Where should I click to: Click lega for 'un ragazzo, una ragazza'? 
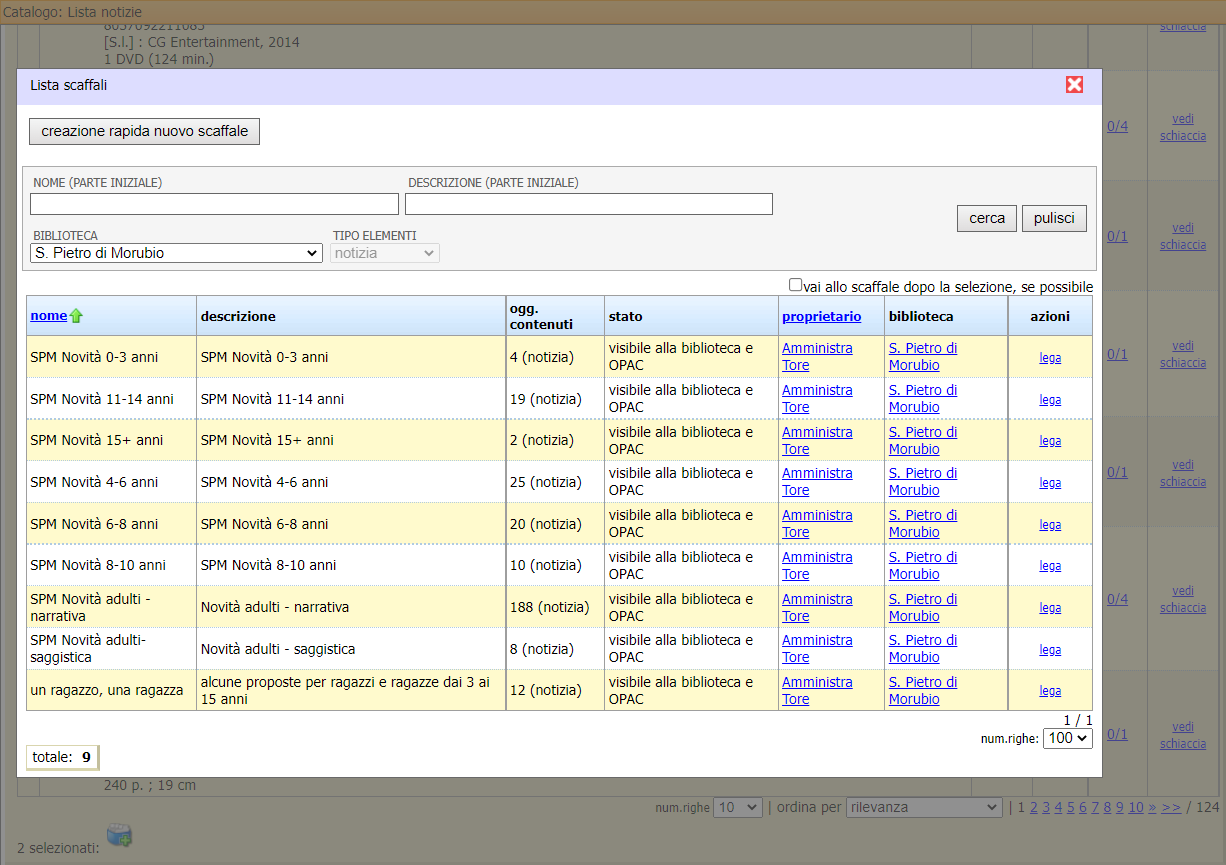click(x=1050, y=690)
